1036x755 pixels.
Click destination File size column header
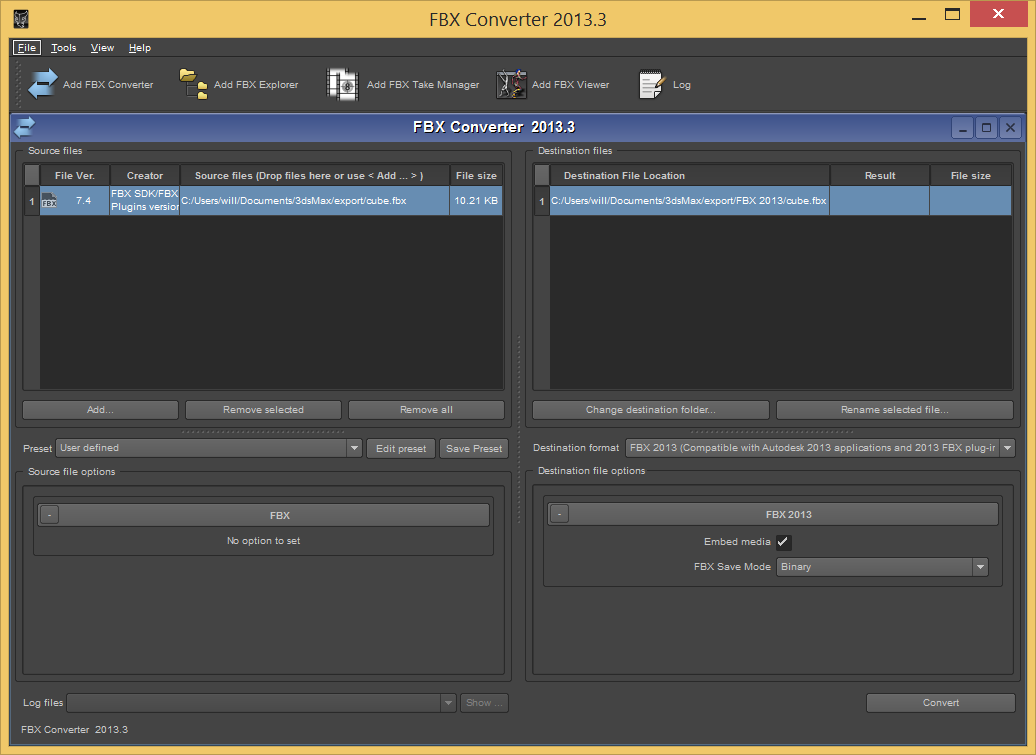pyautogui.click(x=971, y=176)
